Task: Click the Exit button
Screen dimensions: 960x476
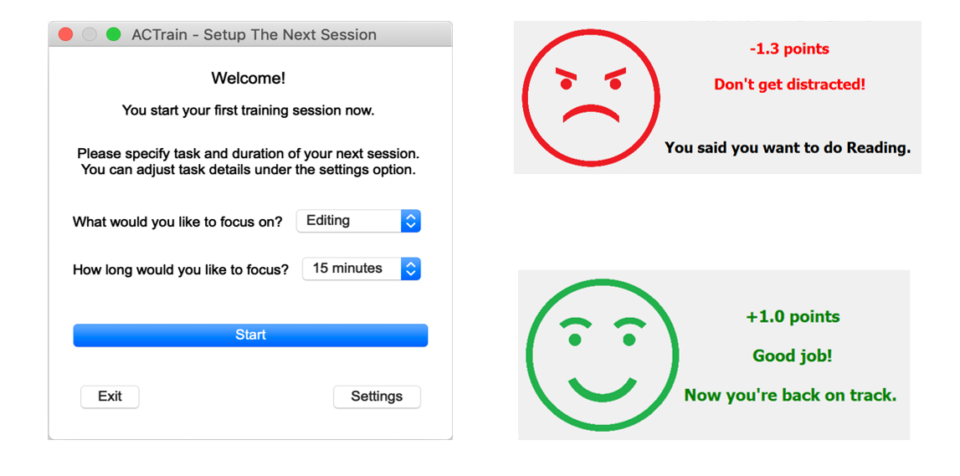Action: click(x=110, y=397)
